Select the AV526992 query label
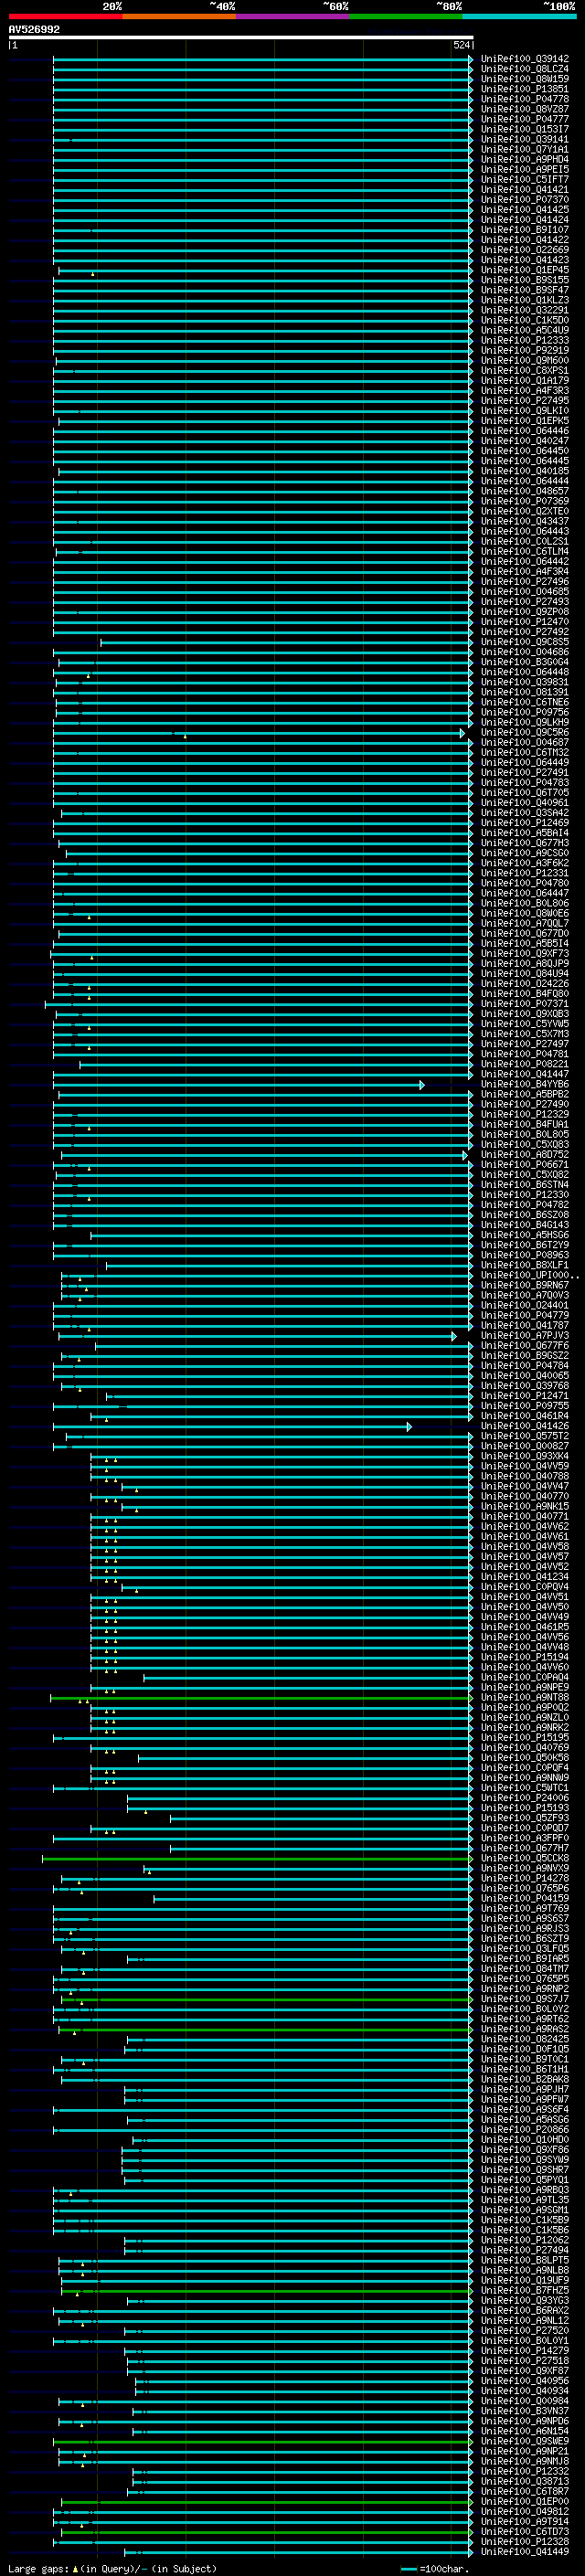Viewport: 585px width, 2576px height. (34, 29)
